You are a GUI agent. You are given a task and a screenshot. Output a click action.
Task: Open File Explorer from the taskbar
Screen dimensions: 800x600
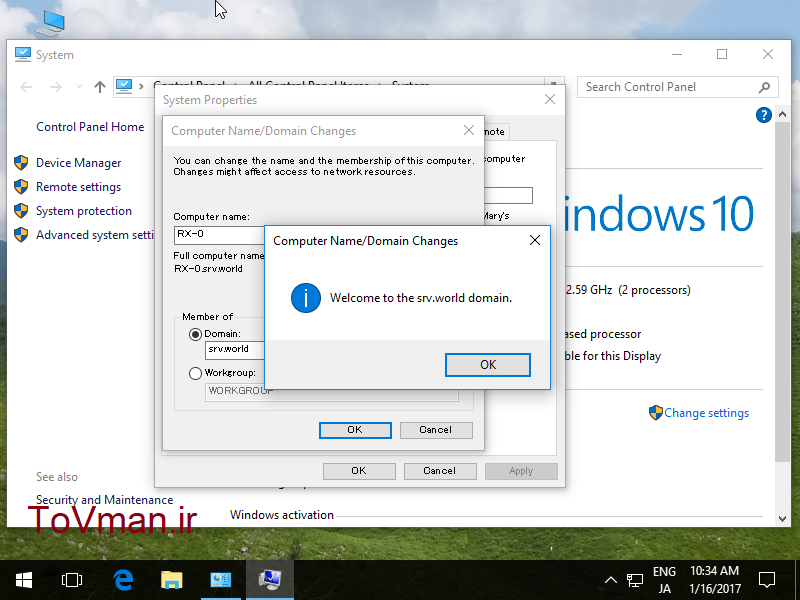click(171, 580)
